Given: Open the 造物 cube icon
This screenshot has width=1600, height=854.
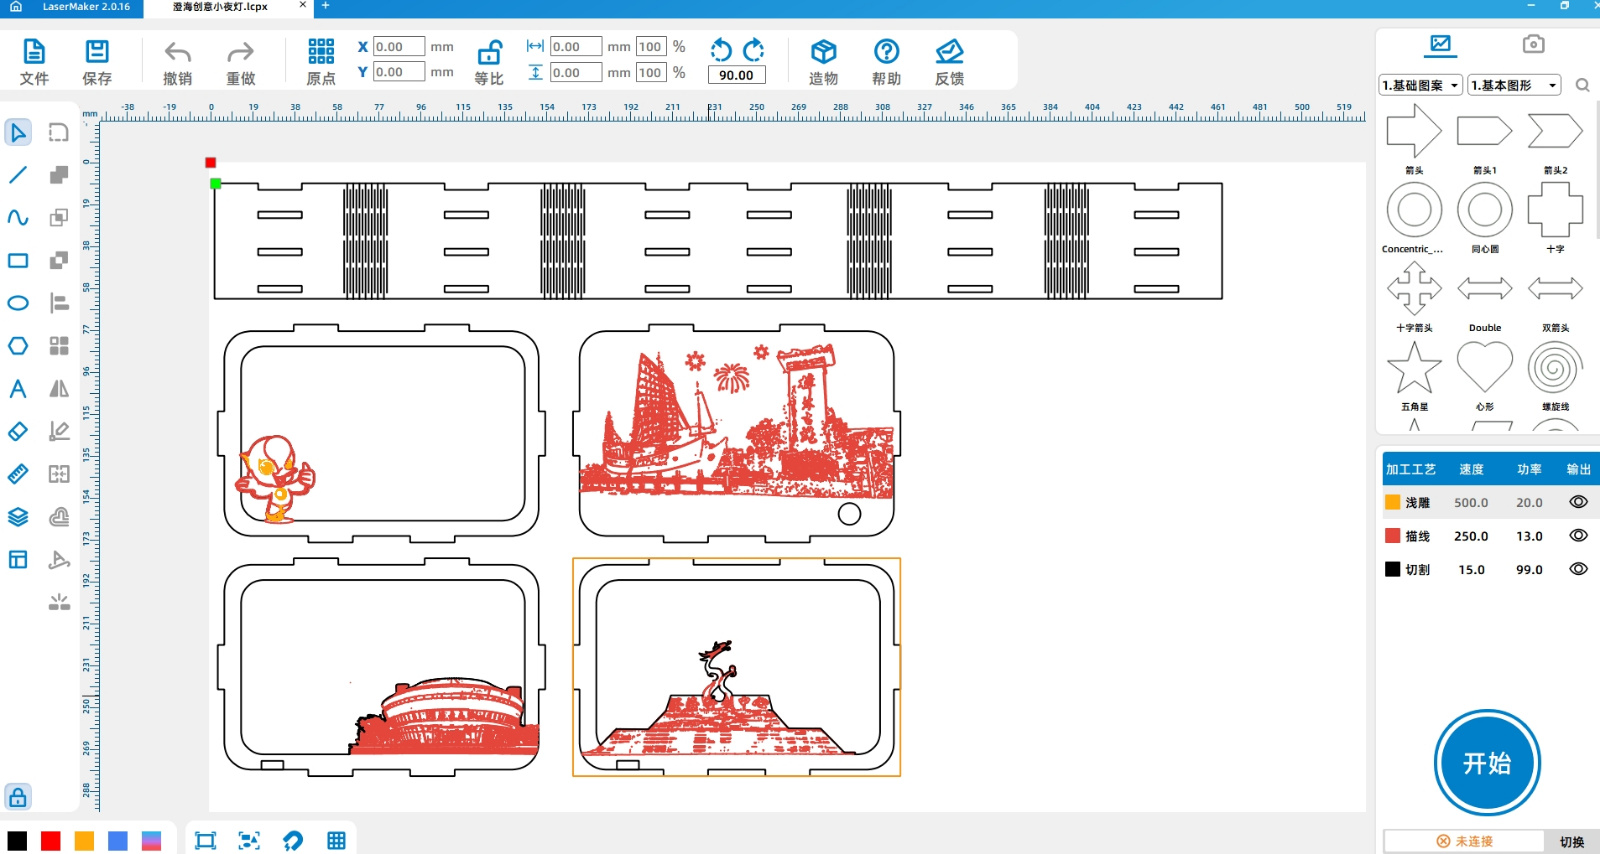Looking at the screenshot, I should 823,53.
